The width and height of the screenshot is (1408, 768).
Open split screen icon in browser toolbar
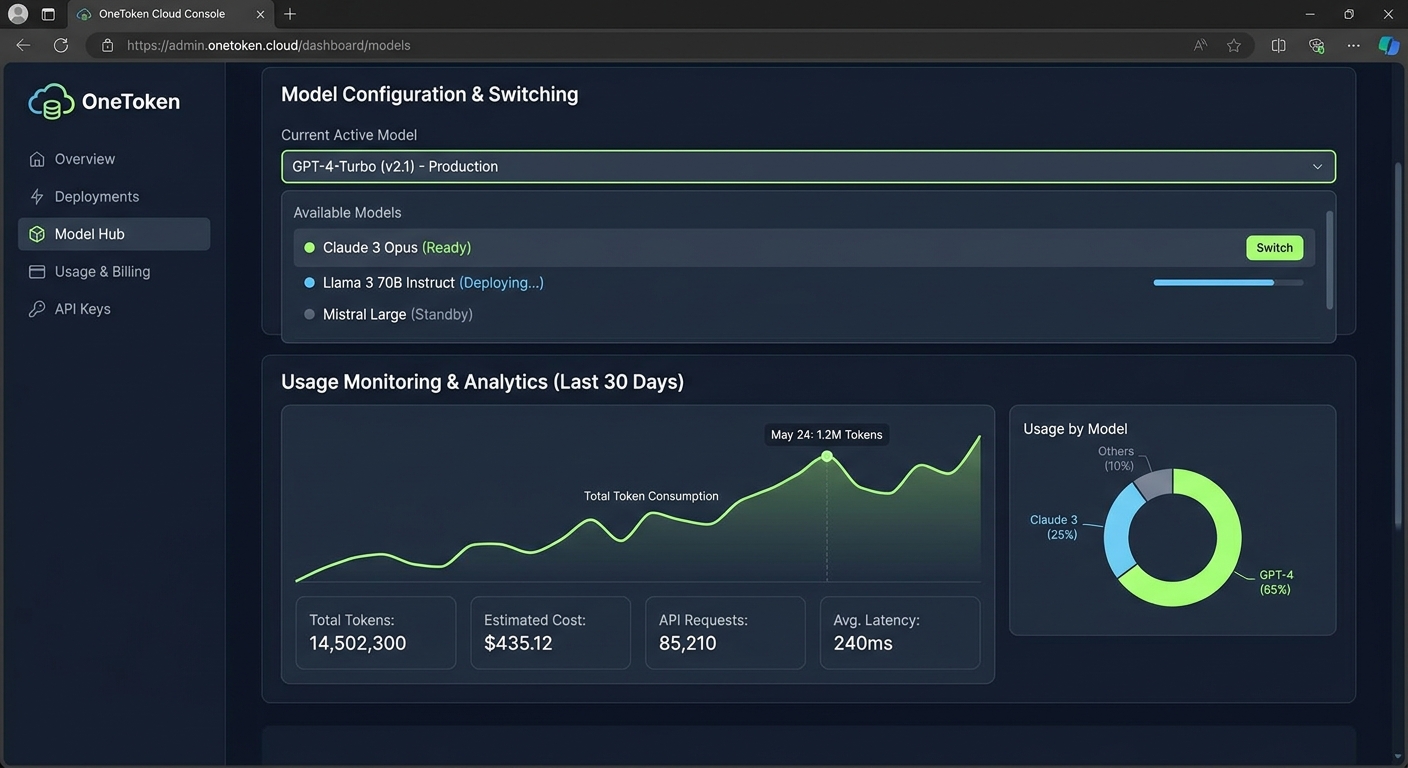pyautogui.click(x=1278, y=45)
